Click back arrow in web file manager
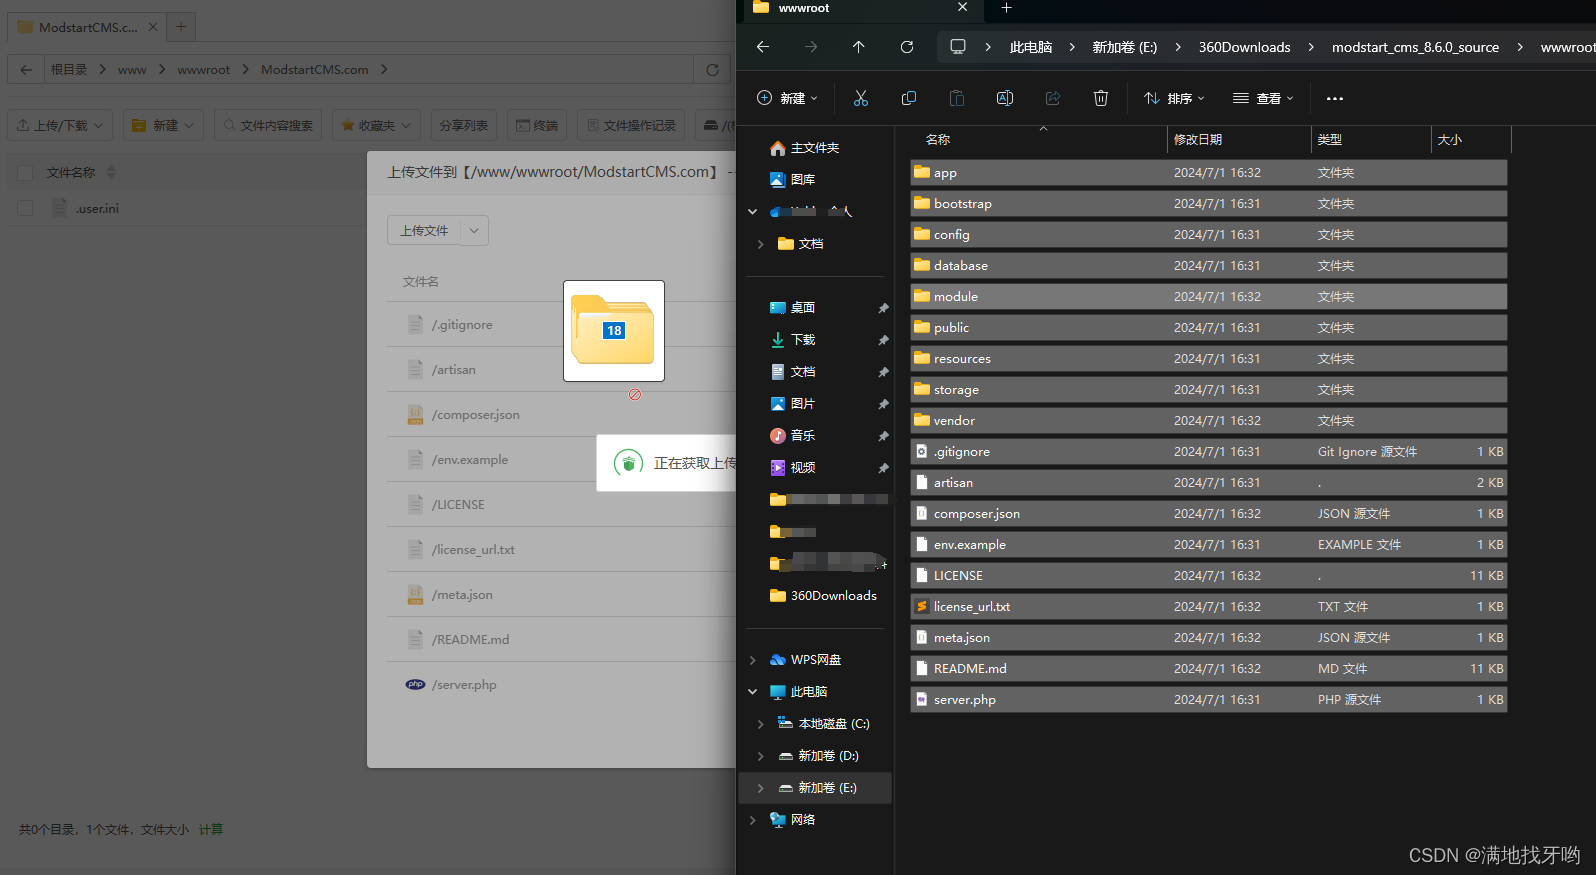The height and width of the screenshot is (875, 1596). [26, 70]
